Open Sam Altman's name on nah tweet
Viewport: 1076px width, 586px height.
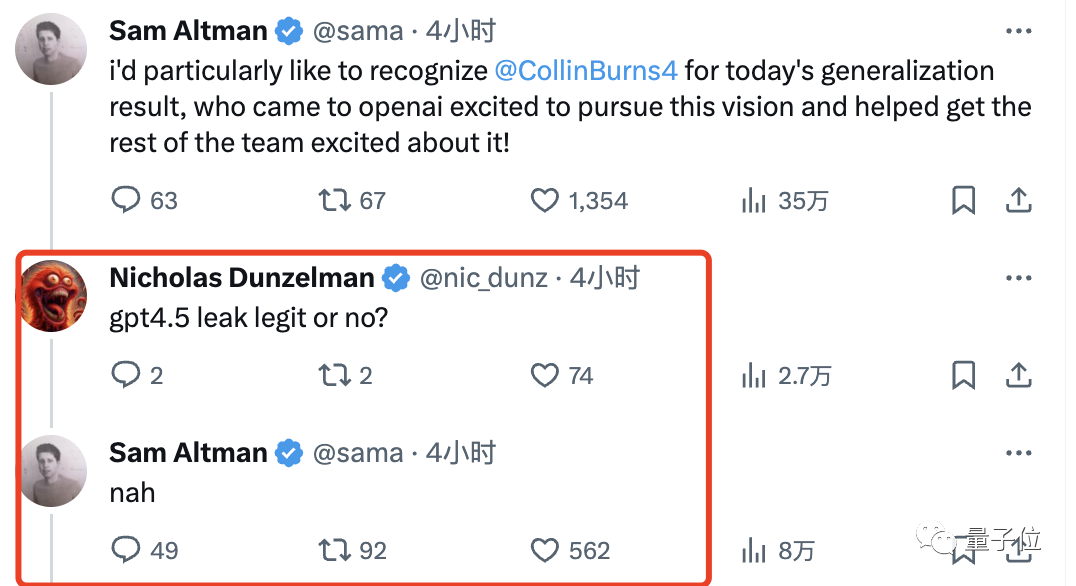pyautogui.click(x=188, y=453)
